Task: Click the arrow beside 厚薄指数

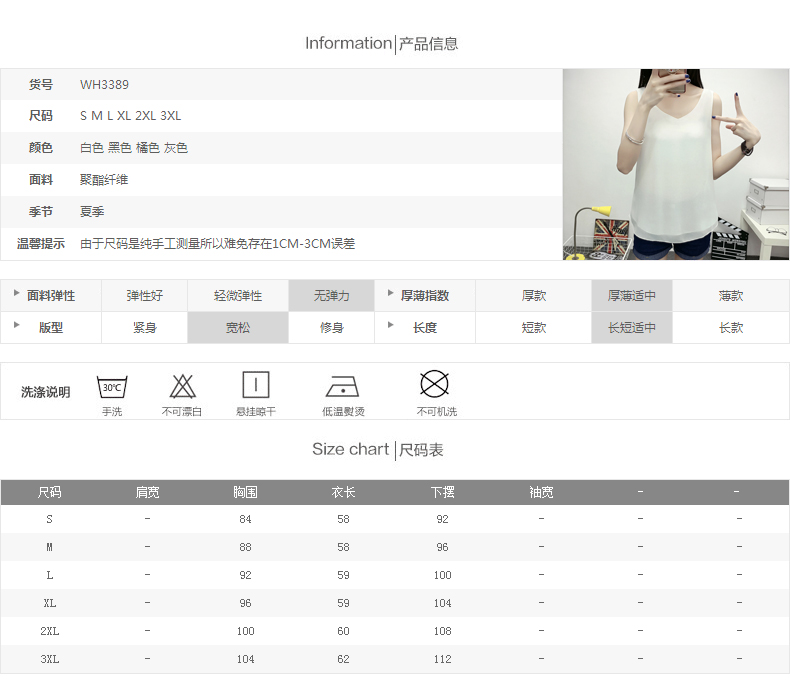Action: (x=391, y=294)
